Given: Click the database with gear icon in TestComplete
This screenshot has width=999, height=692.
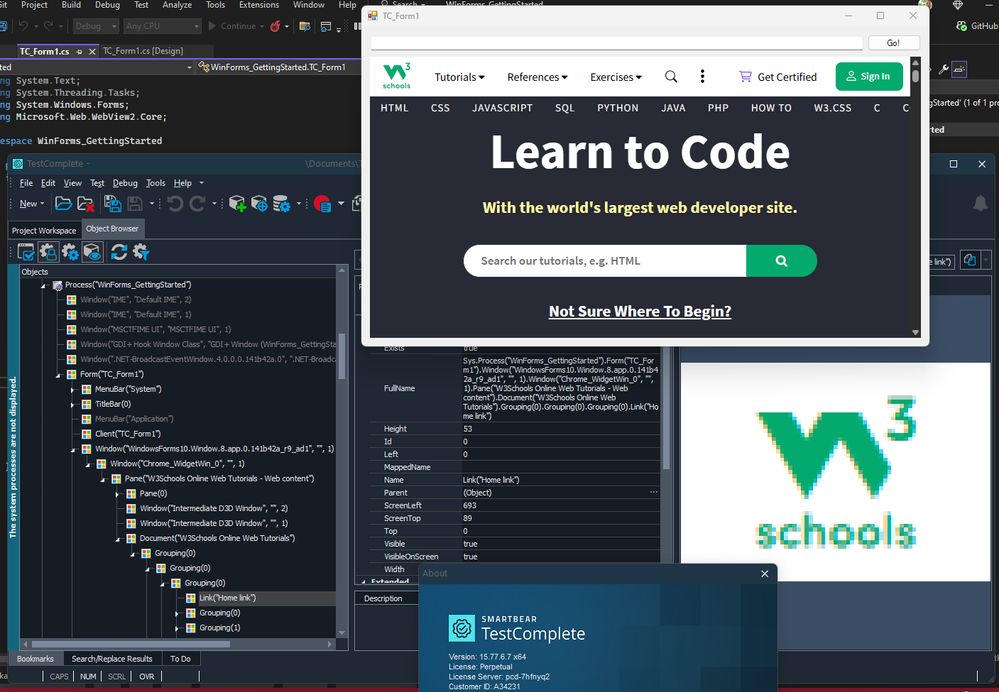Looking at the screenshot, I should click(x=282, y=203).
